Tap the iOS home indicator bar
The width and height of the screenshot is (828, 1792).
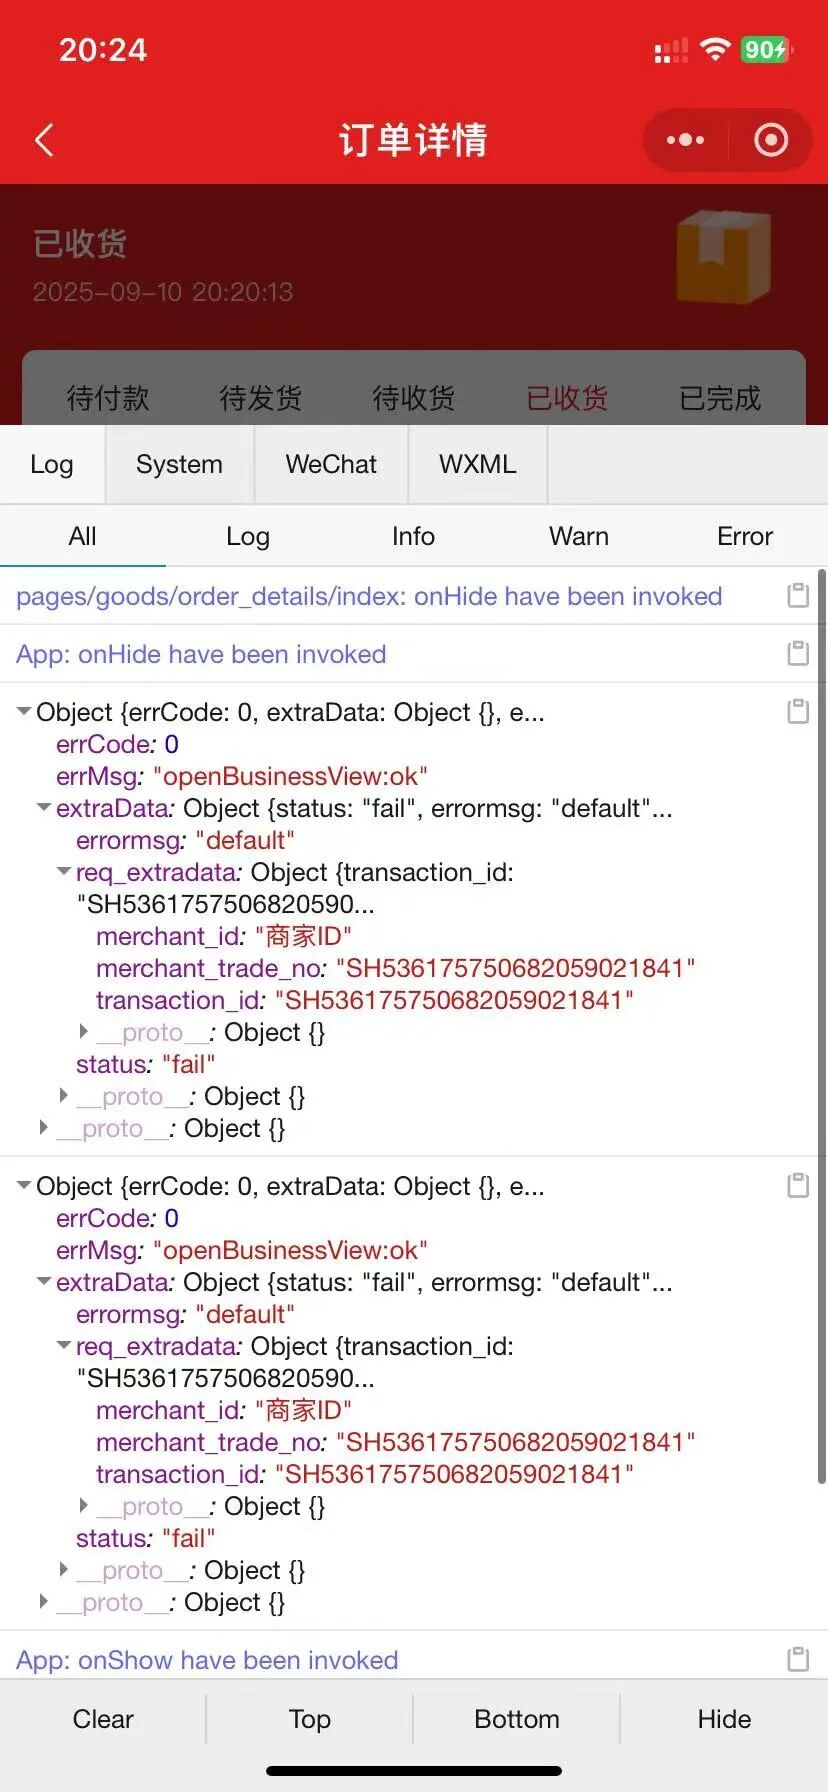[x=414, y=1771]
